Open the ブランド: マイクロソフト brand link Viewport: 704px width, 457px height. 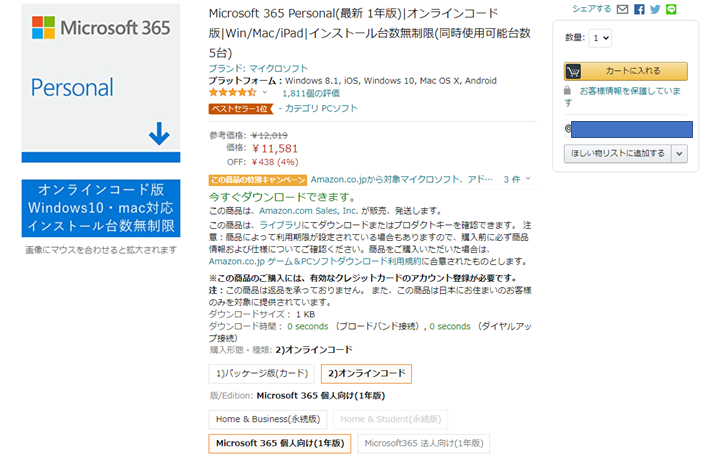(x=258, y=69)
